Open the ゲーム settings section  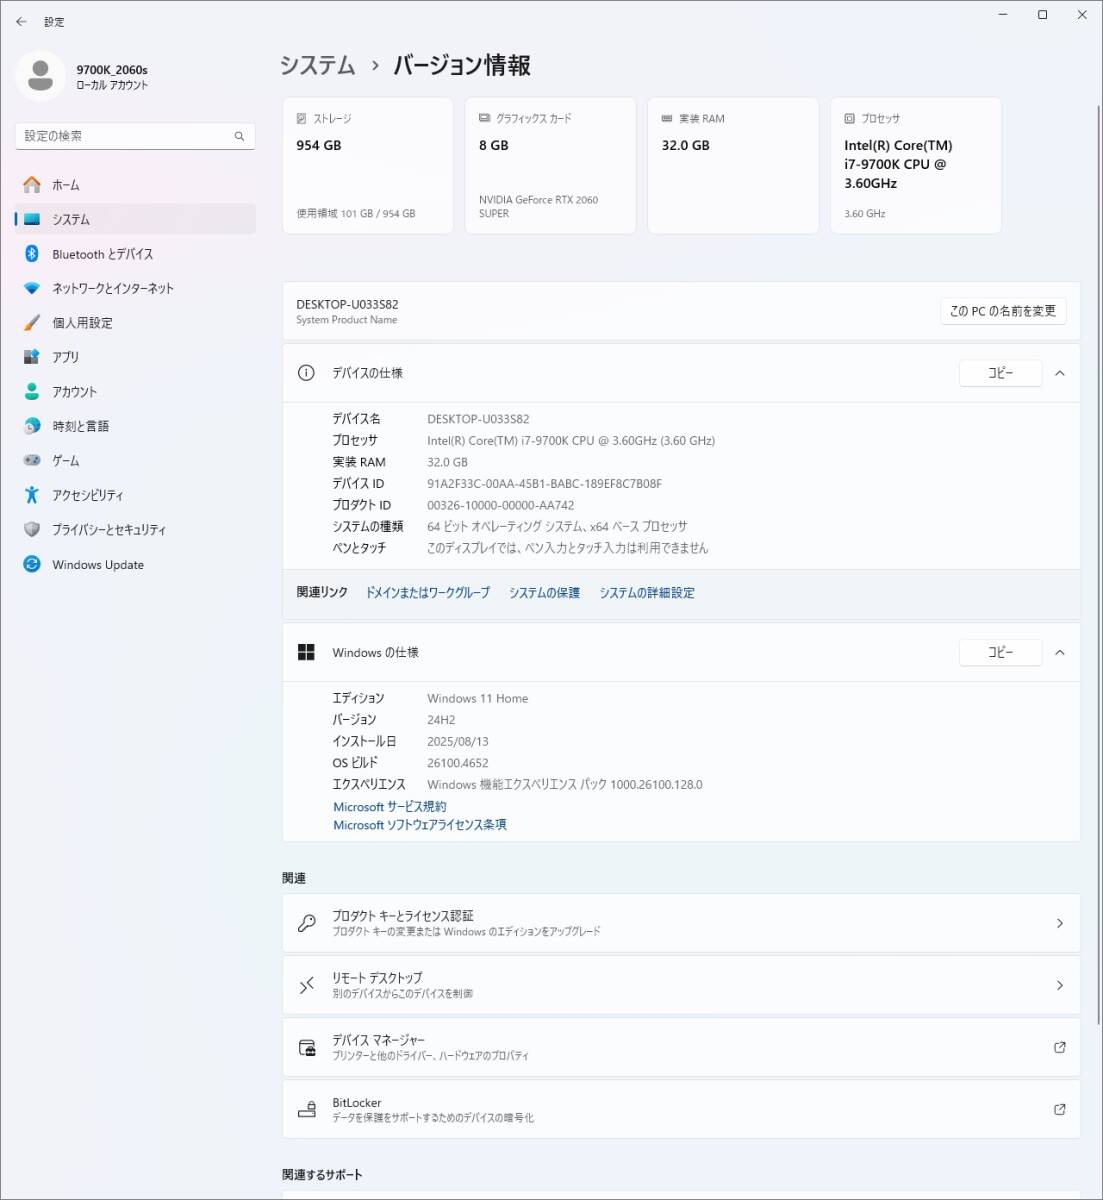point(65,460)
